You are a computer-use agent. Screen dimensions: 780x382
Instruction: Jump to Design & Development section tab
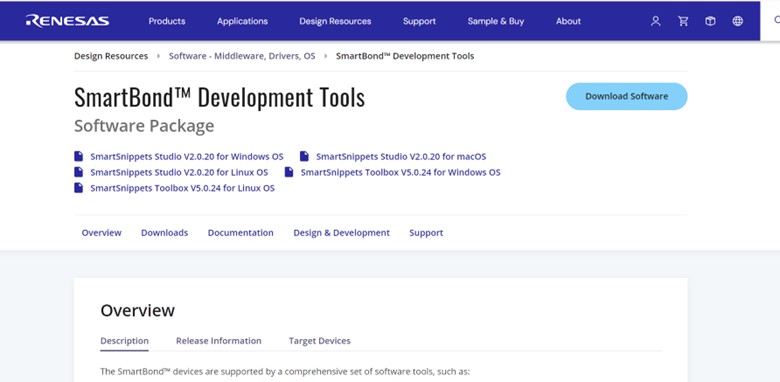point(342,233)
